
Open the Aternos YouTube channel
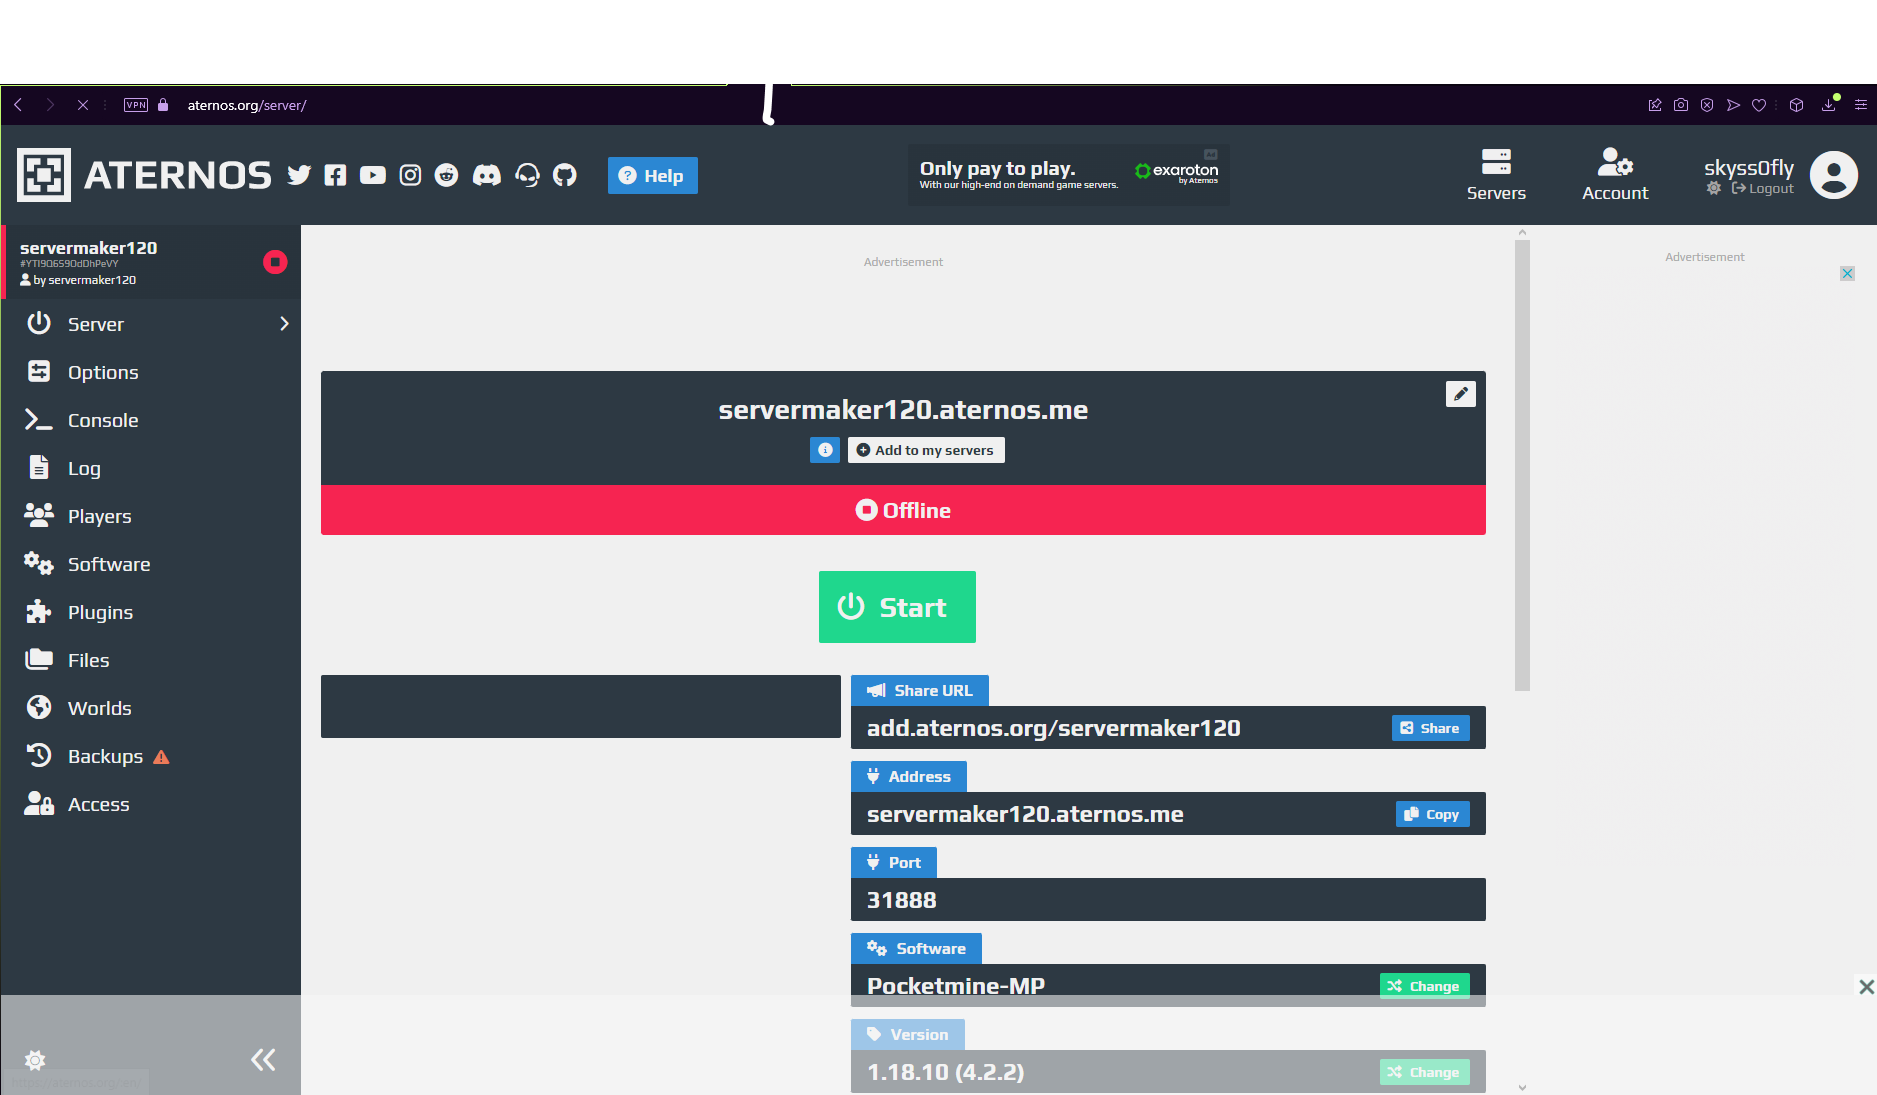tap(373, 175)
